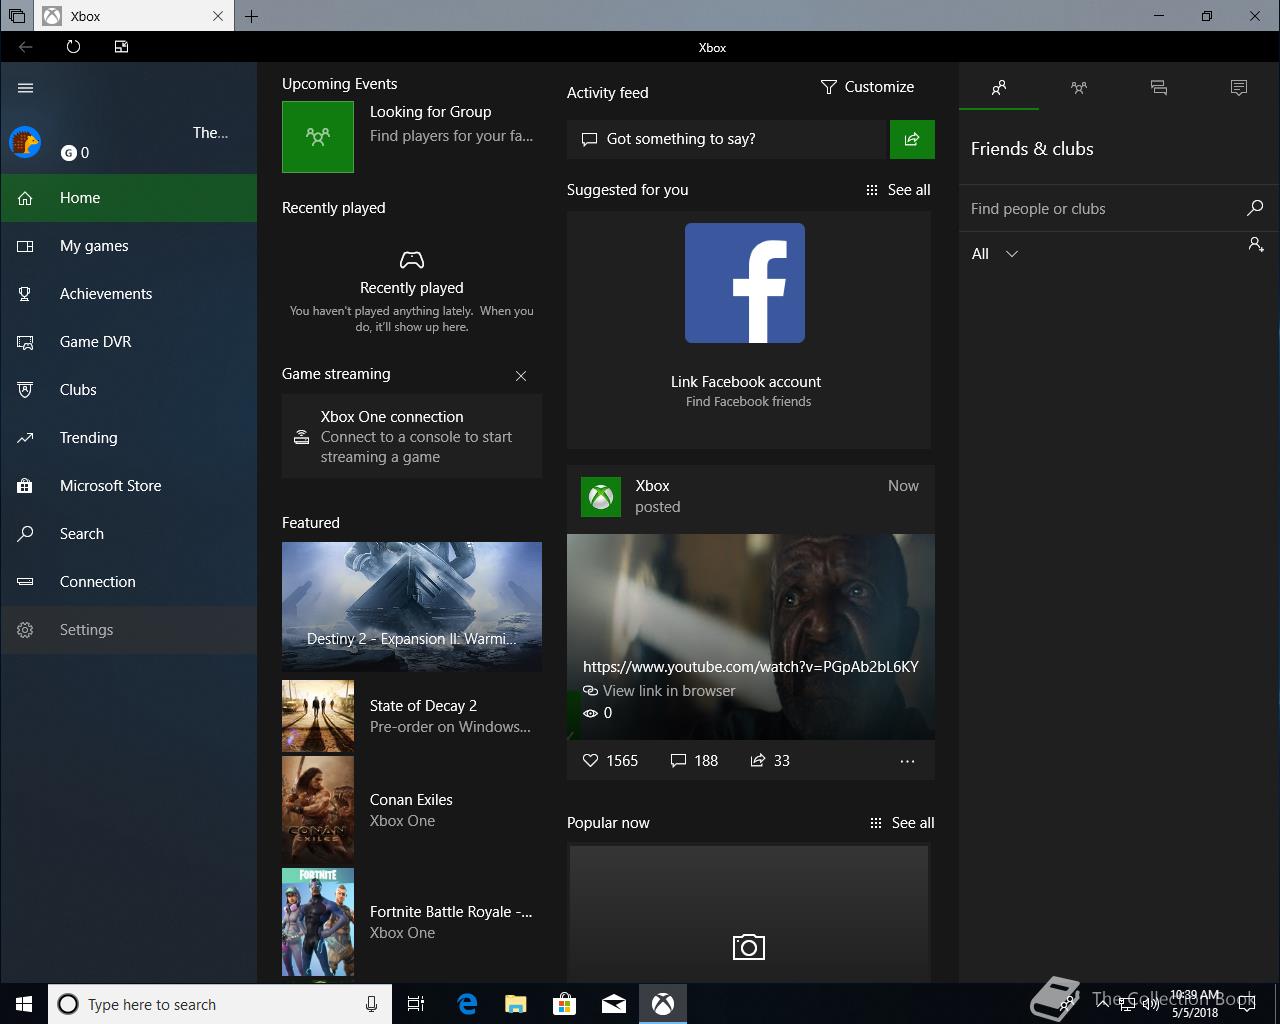The image size is (1280, 1024).
Task: Click Find people or clubs field
Action: click(1100, 209)
